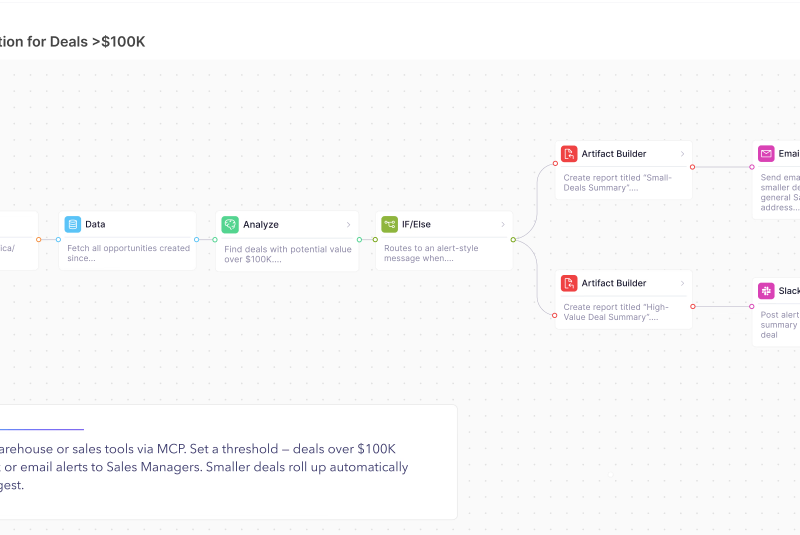
Task: Click the Email 'Send ema...' description text
Action: pos(780,192)
